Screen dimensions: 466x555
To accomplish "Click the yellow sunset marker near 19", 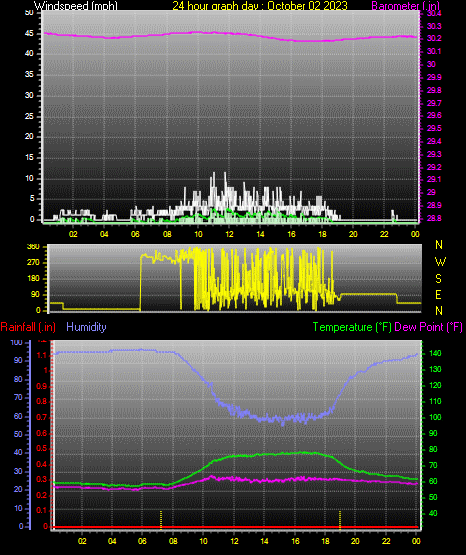I will tap(340, 520).
